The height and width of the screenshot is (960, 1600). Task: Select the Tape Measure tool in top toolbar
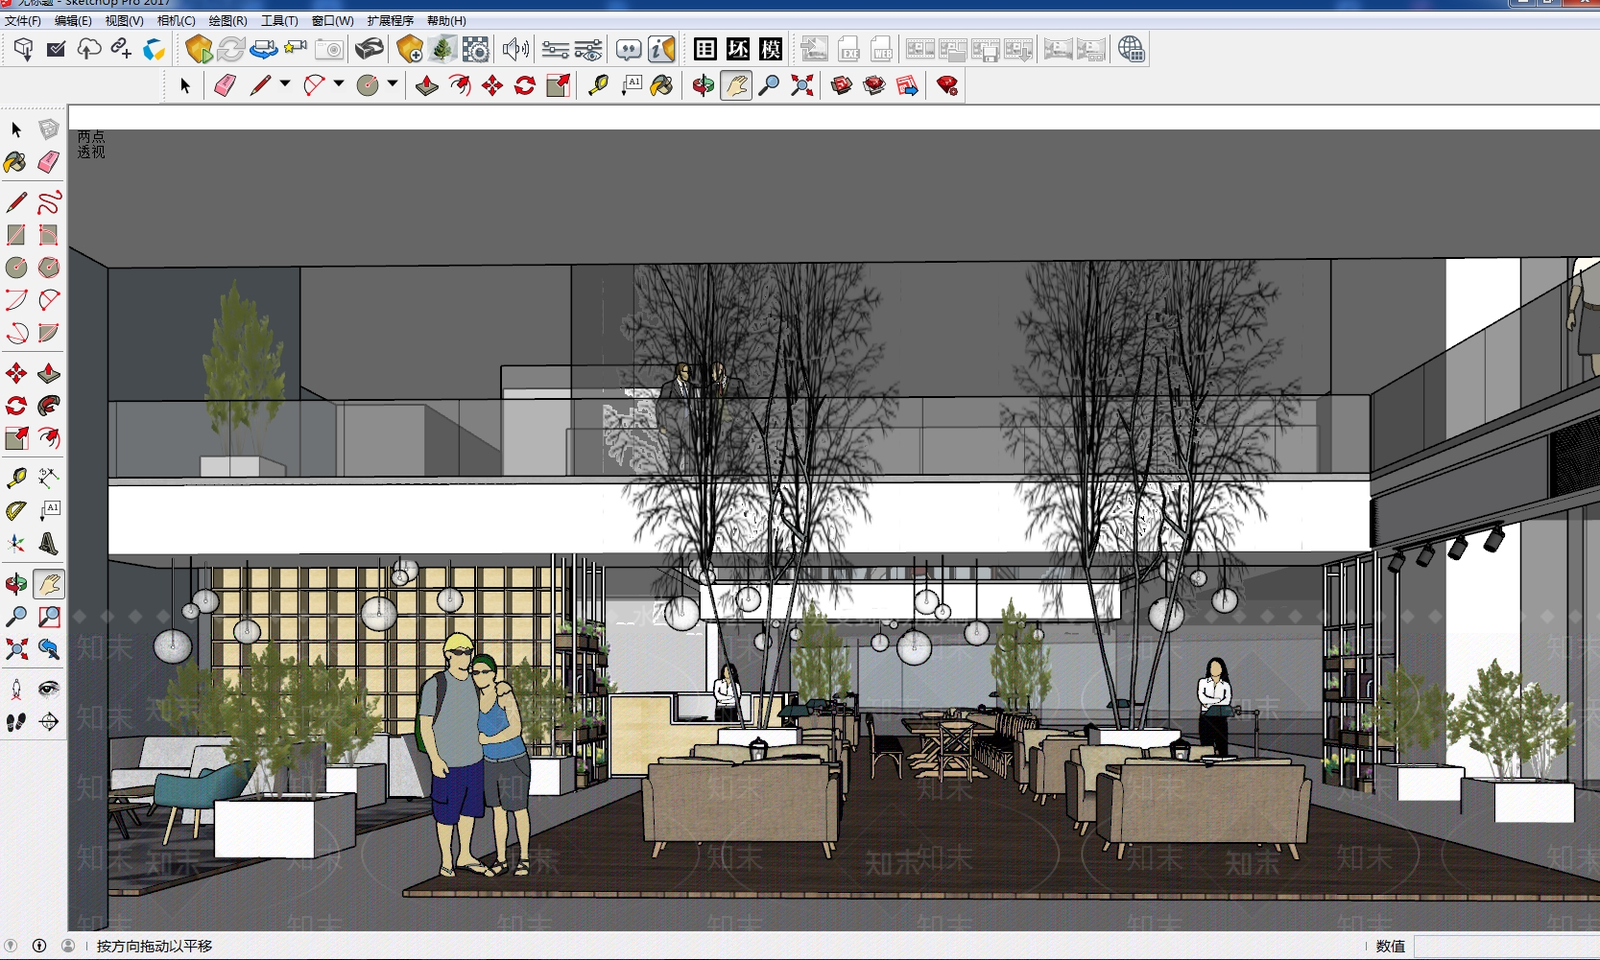pos(598,86)
